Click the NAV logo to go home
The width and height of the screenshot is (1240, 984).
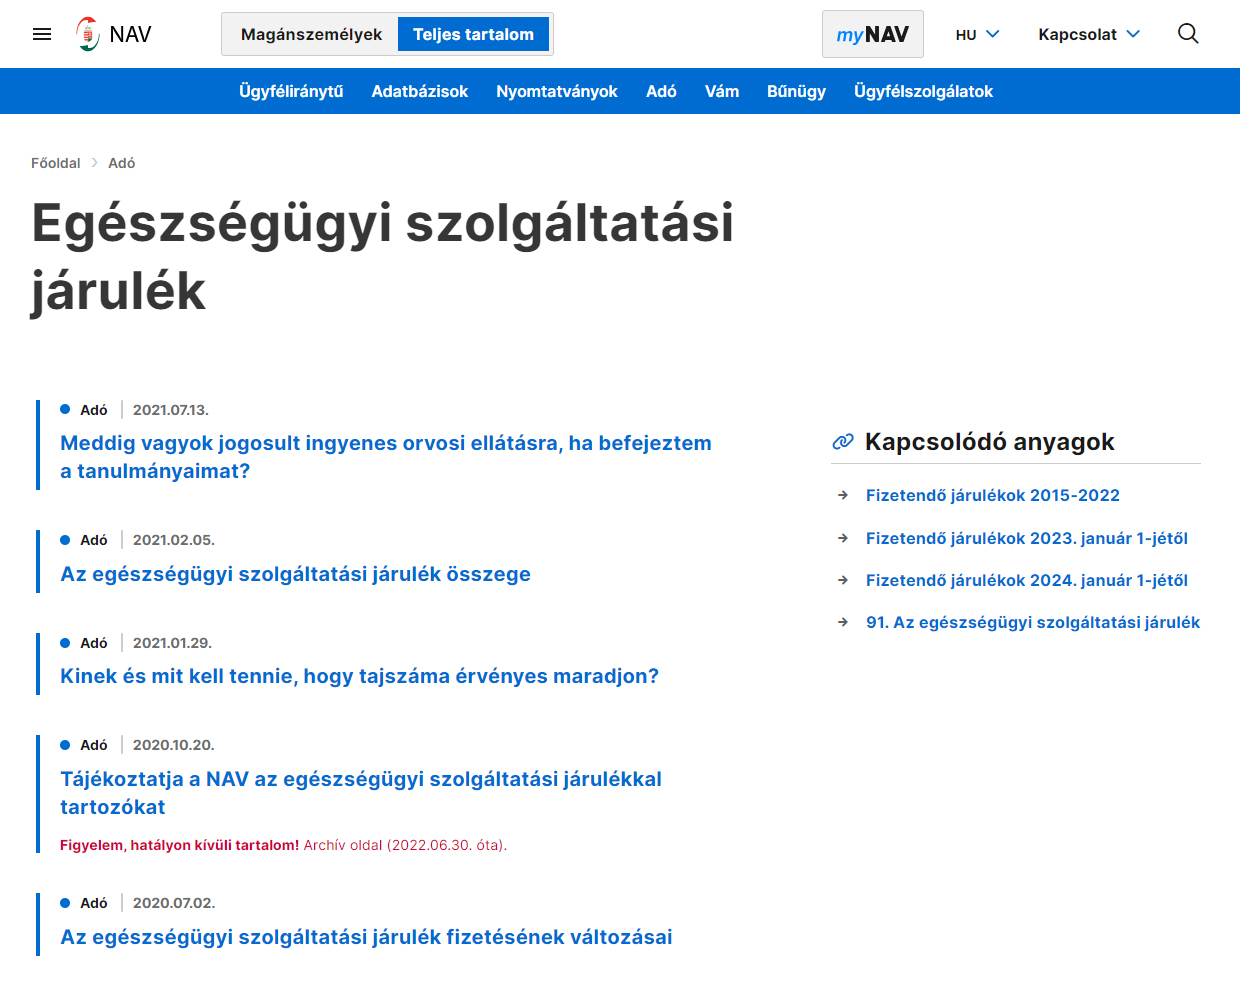[x=112, y=33]
